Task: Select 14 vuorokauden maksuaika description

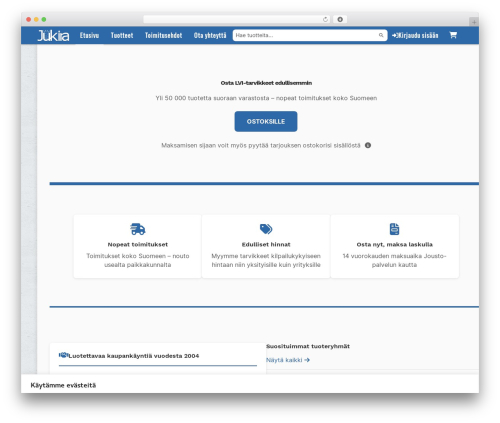Action: tap(394, 260)
